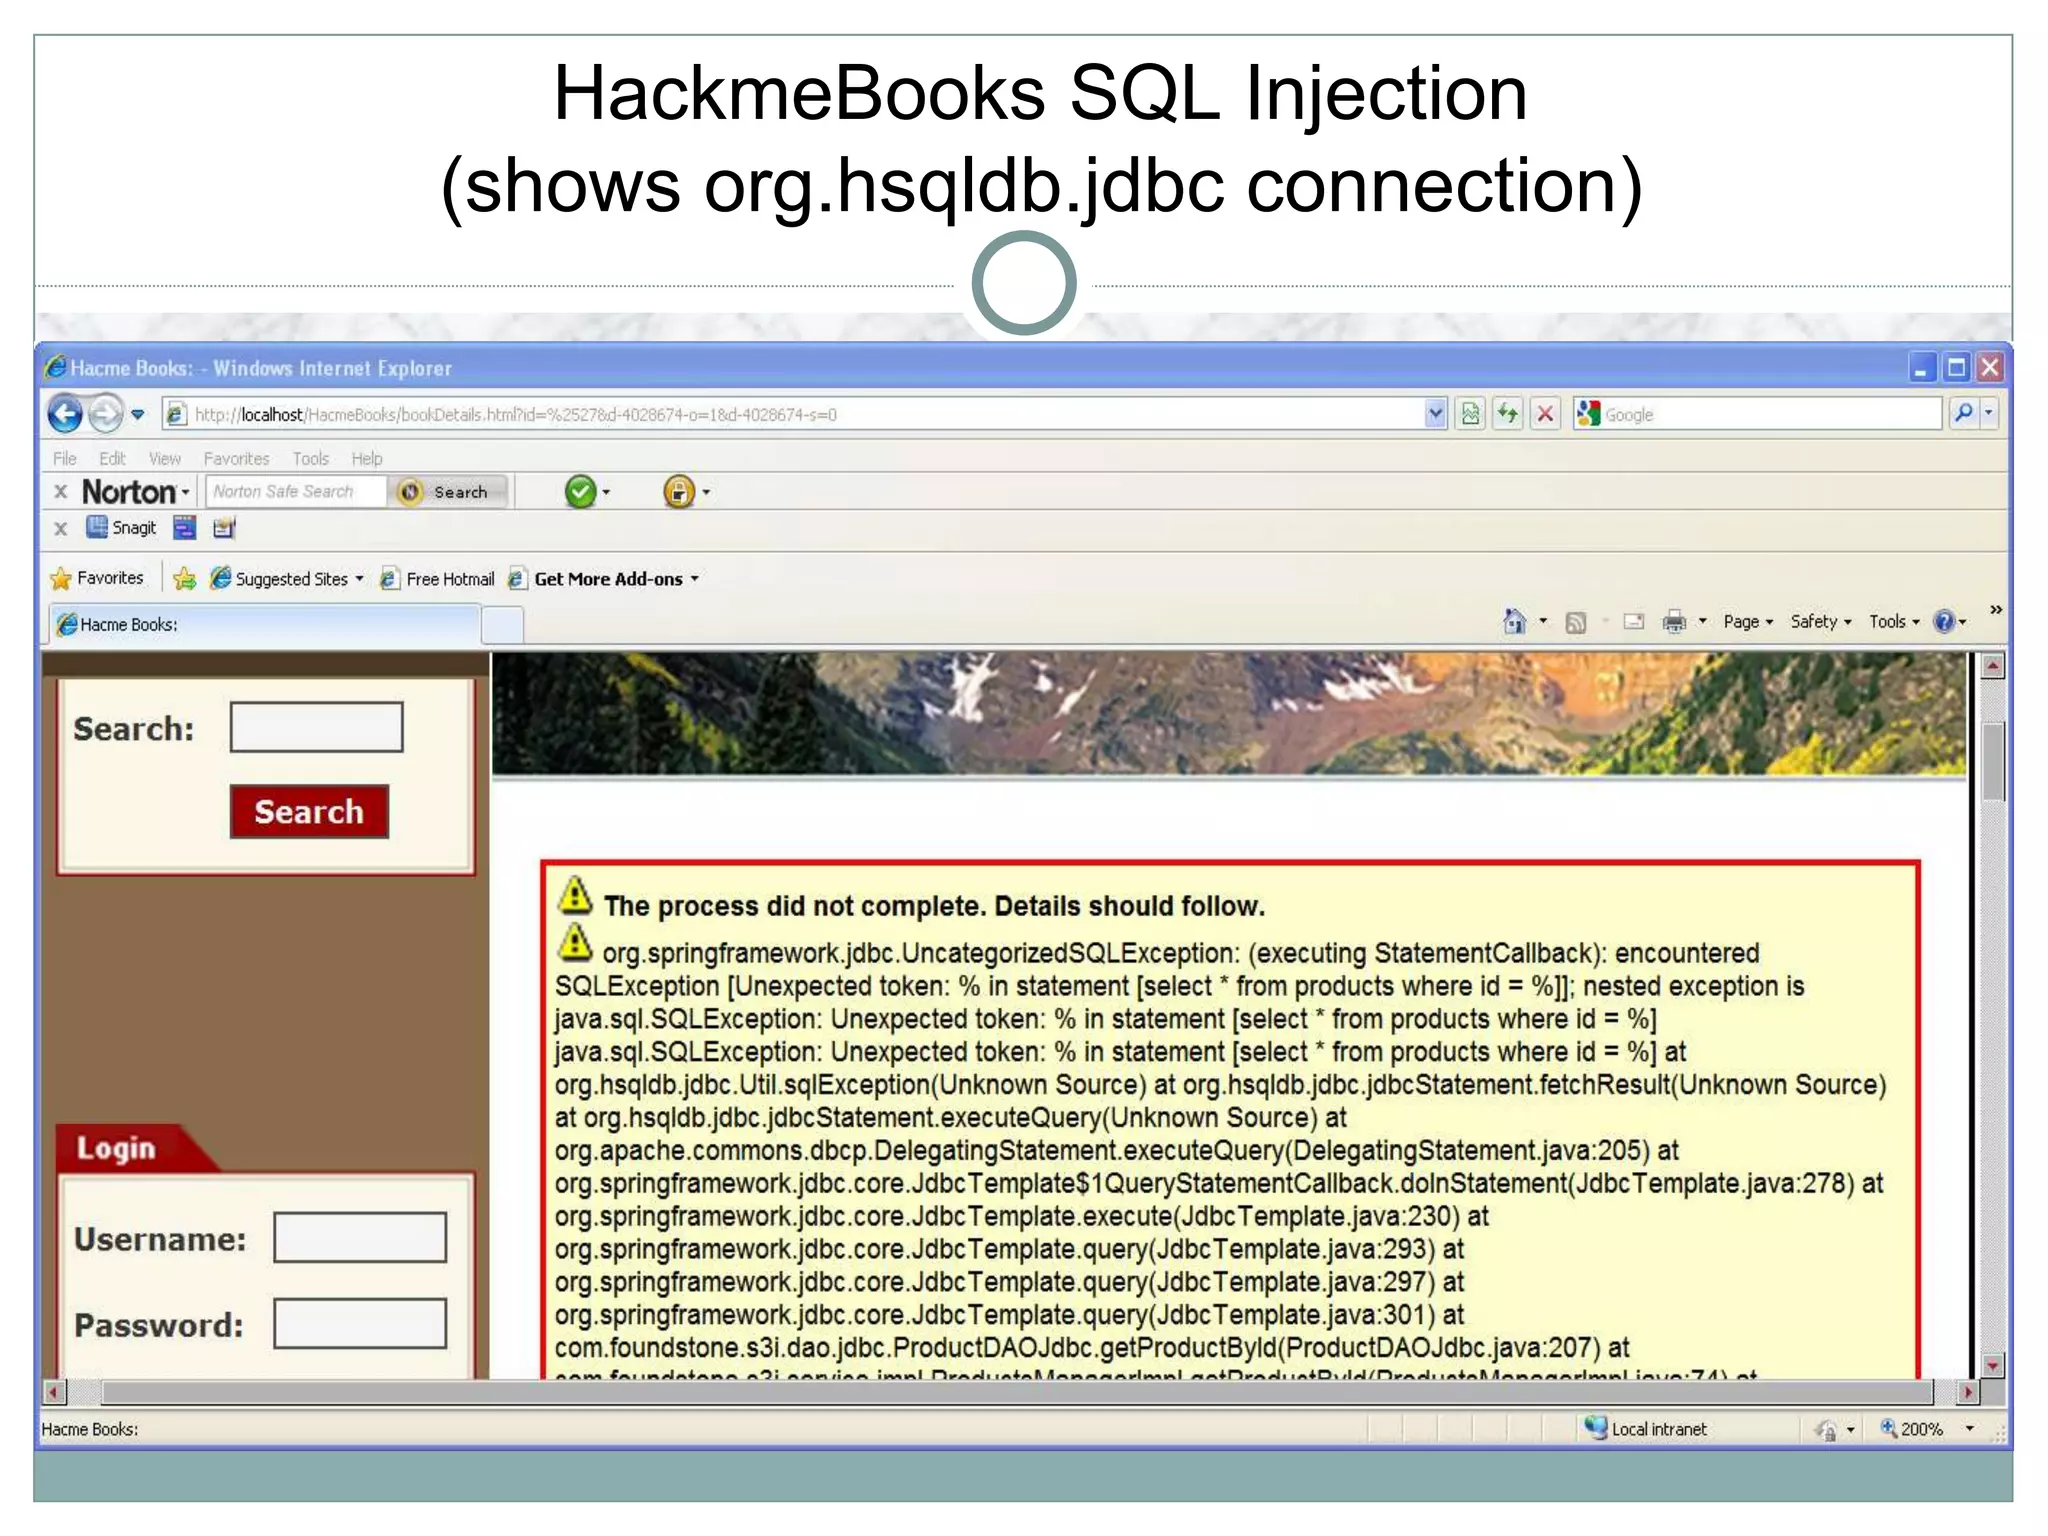Open the Favorites menu in menu bar

pos(236,458)
